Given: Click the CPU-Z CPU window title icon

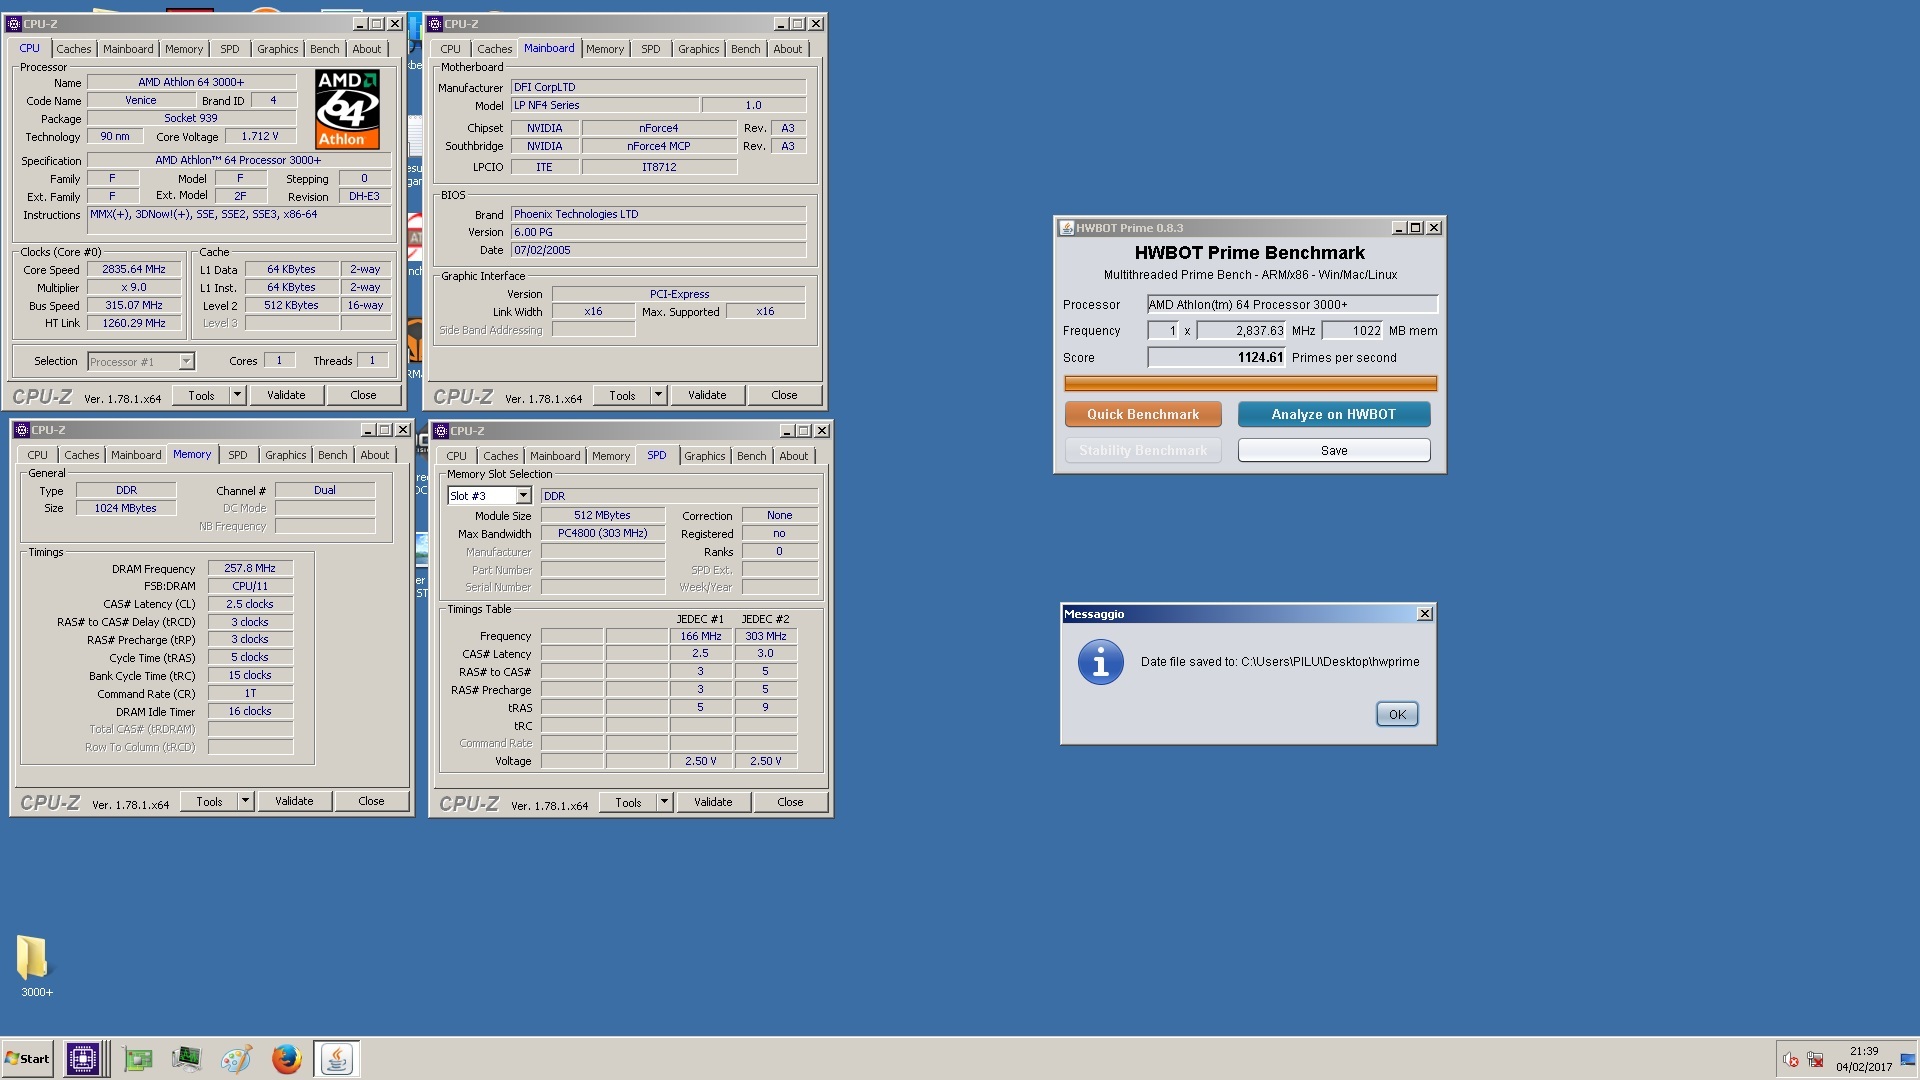Looking at the screenshot, I should (16, 23).
